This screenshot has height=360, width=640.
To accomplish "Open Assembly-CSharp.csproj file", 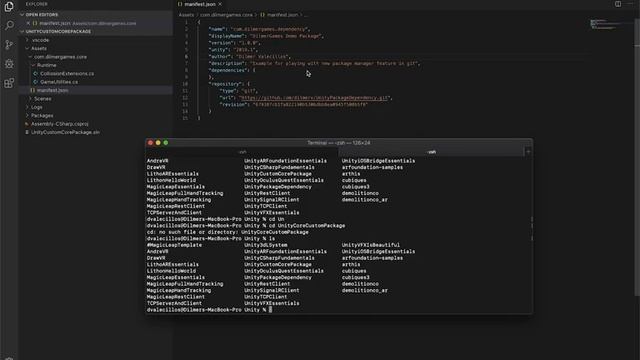I will click(x=60, y=124).
